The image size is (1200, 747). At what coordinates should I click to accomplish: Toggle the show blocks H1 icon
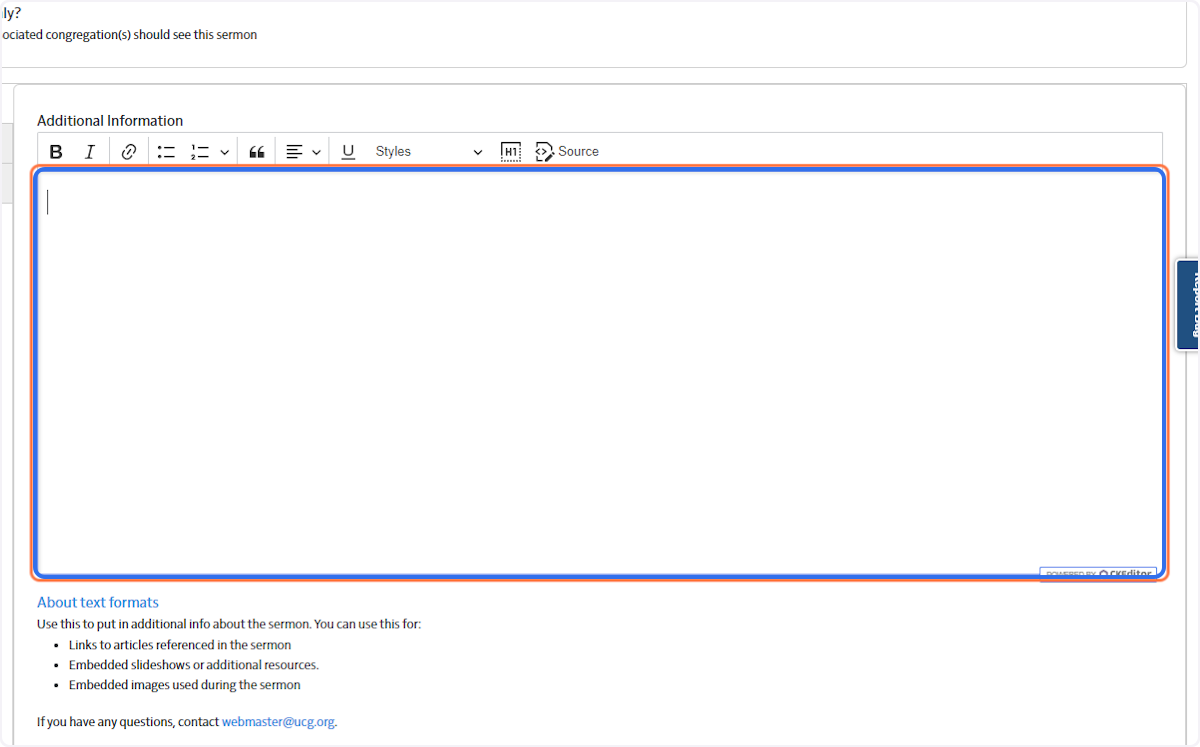(510, 152)
